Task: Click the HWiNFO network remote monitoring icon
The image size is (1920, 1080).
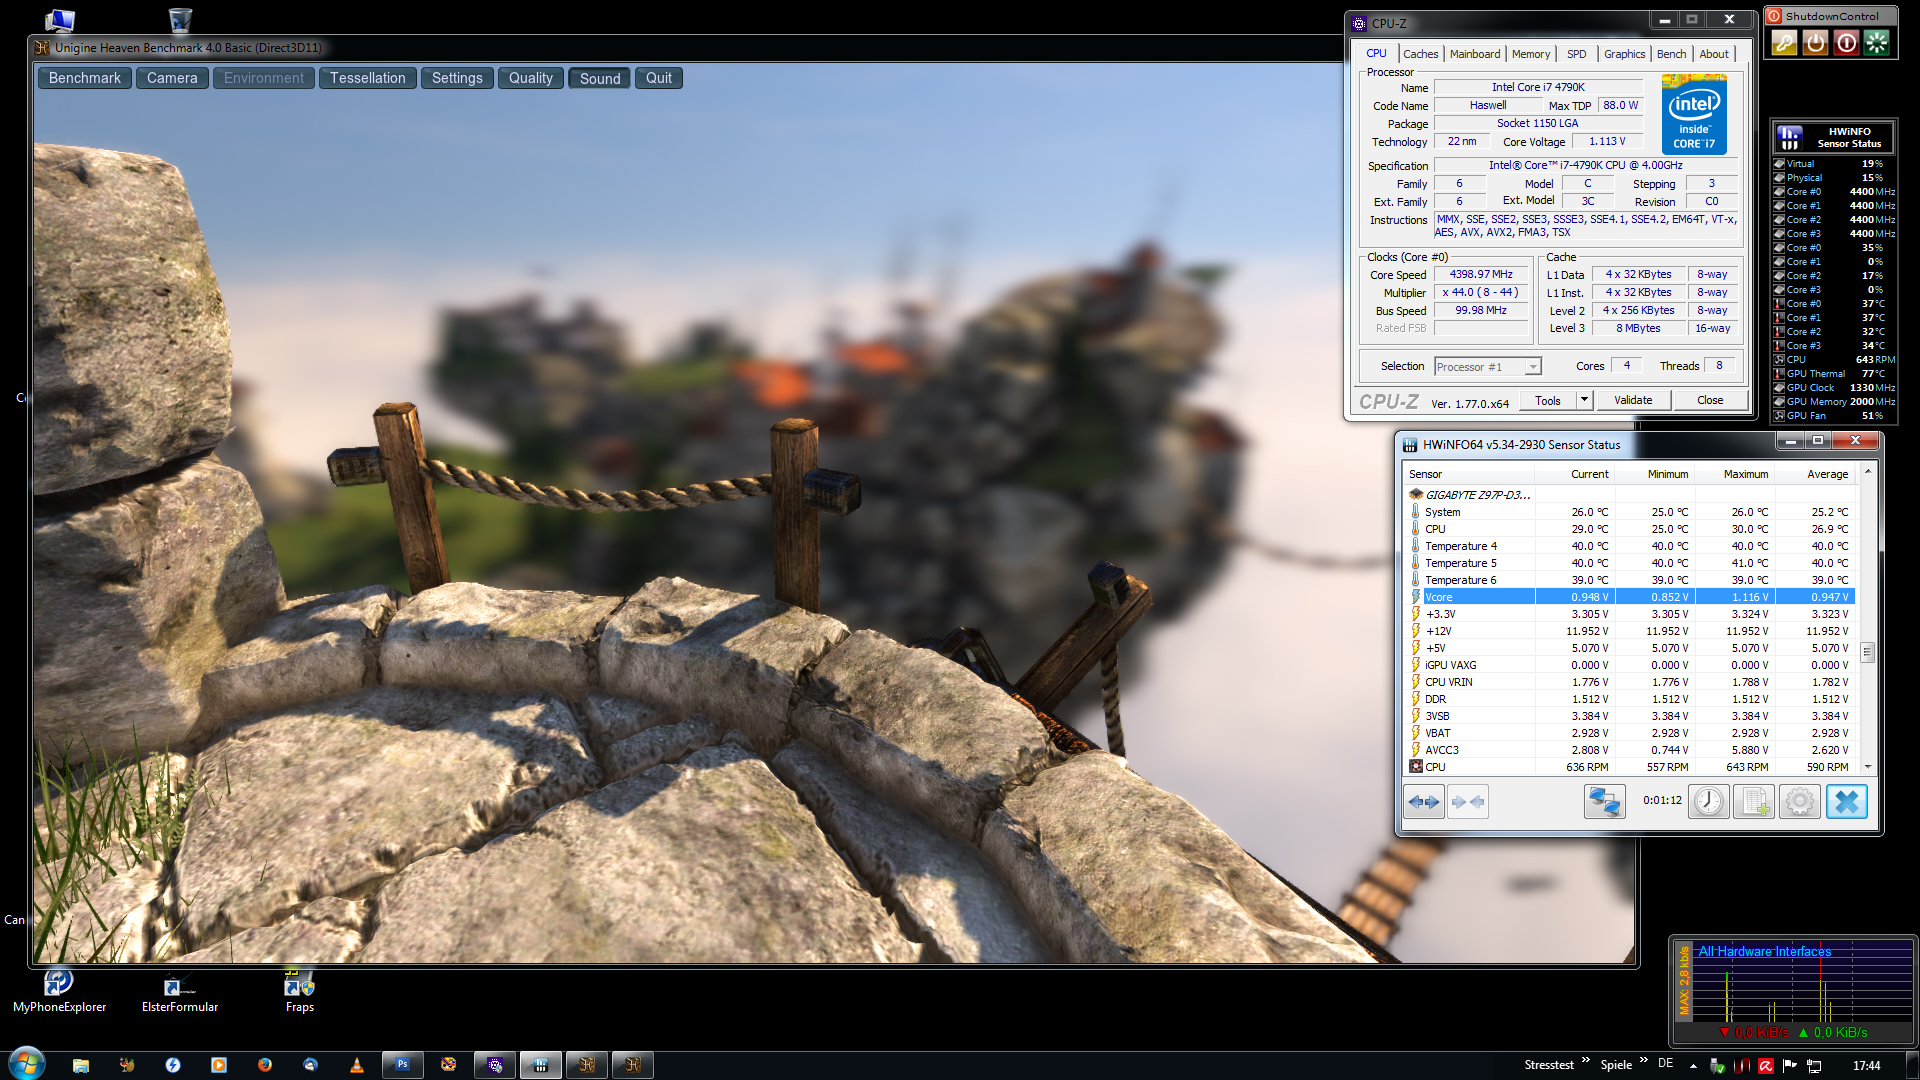Action: tap(1604, 802)
